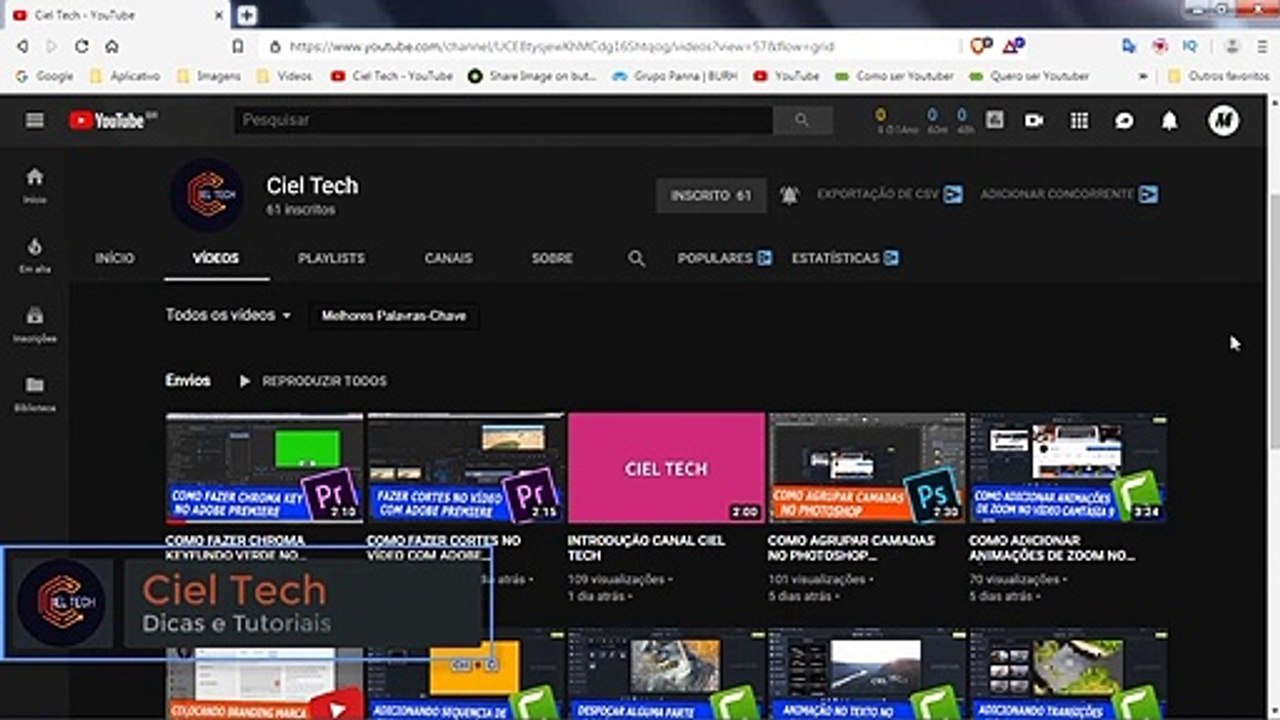The width and height of the screenshot is (1280, 720).
Task: Click the ADICIONAR CONCORRENTE button
Action: (x=1069, y=194)
